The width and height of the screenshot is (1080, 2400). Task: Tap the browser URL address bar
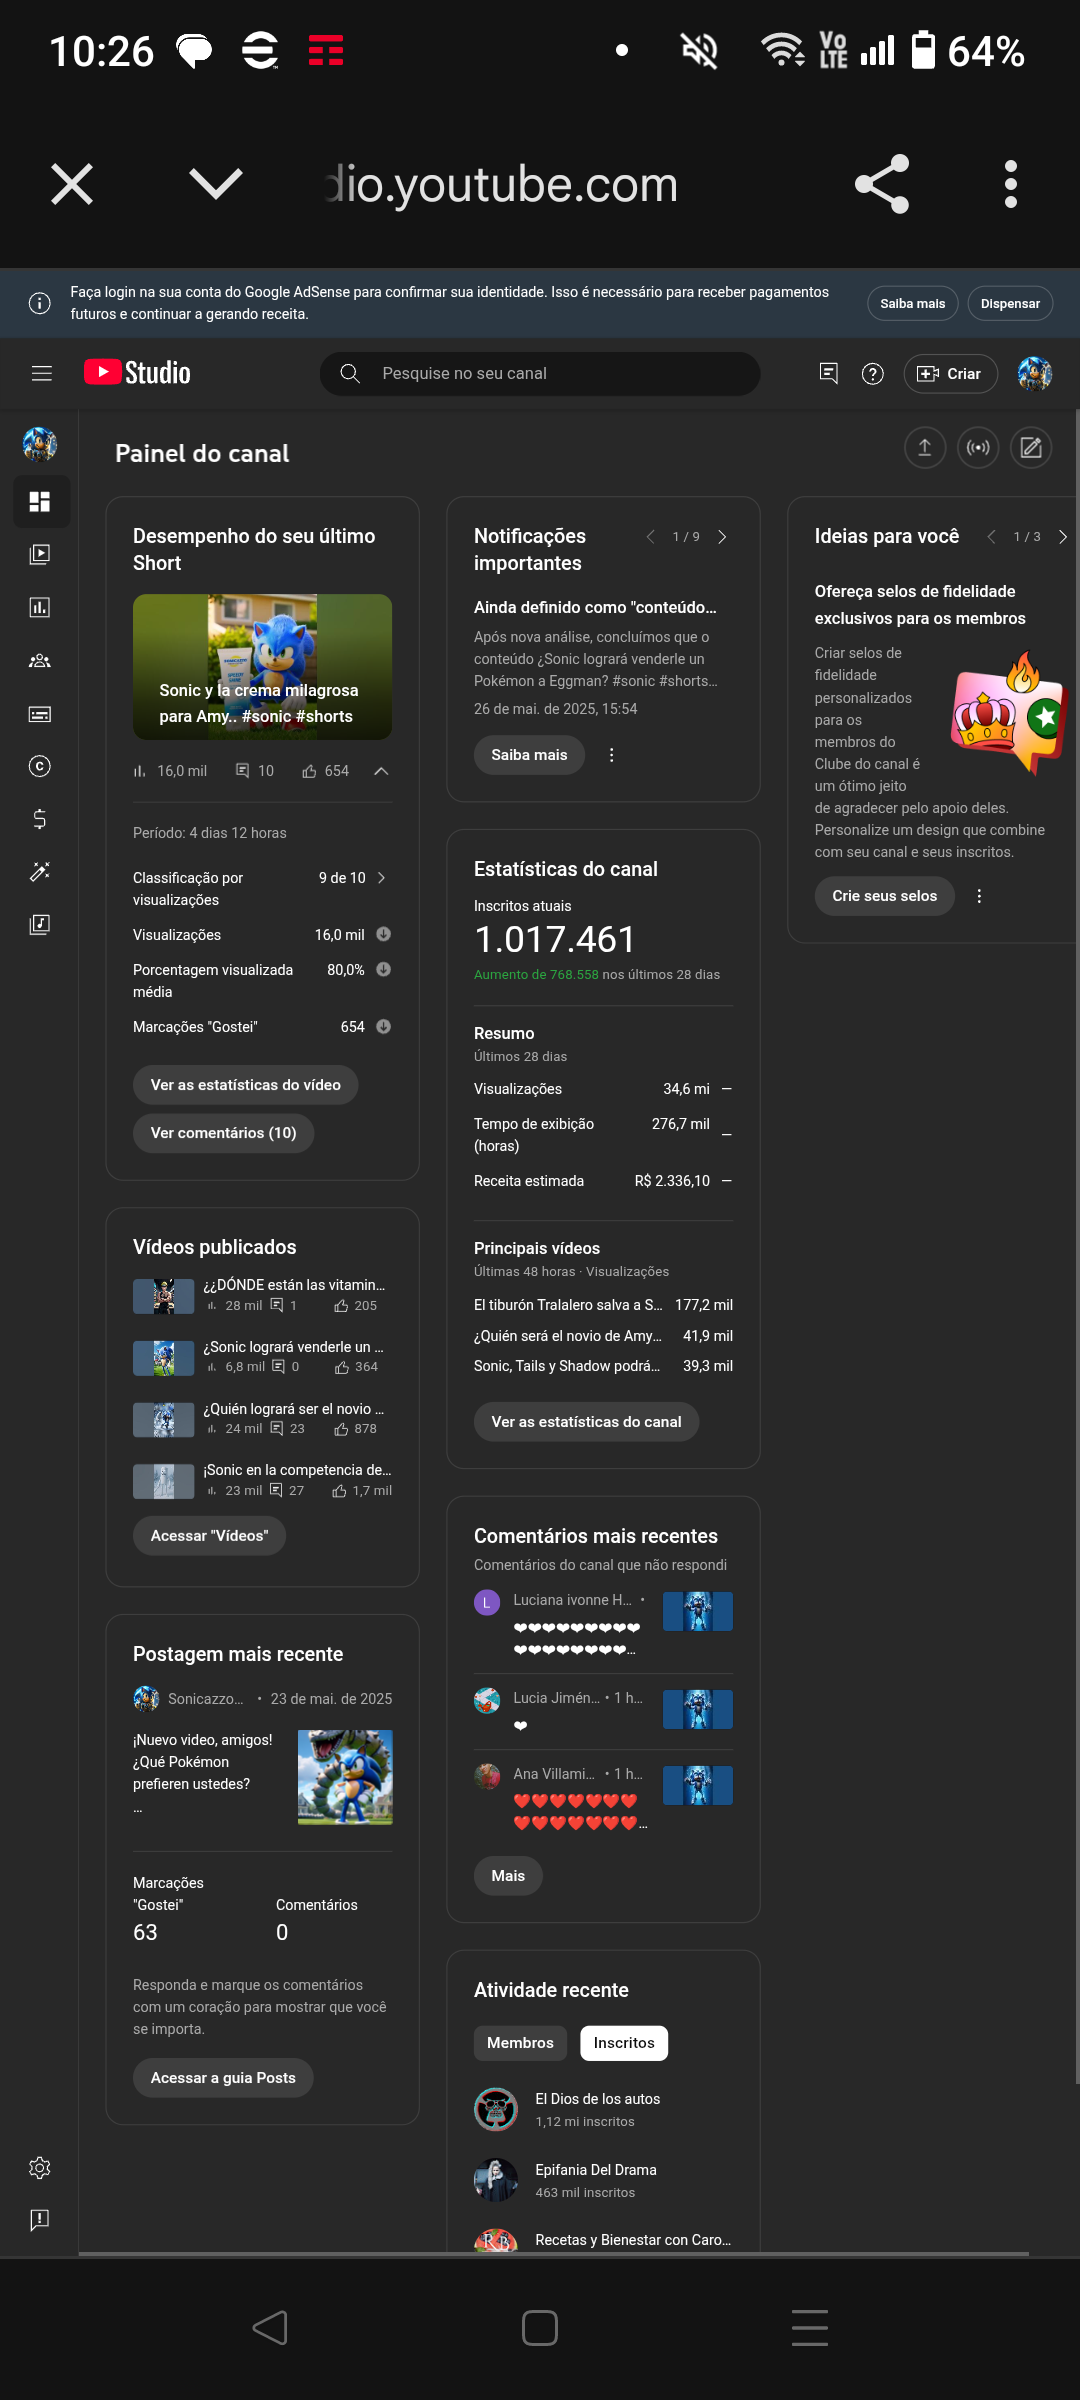click(x=500, y=185)
